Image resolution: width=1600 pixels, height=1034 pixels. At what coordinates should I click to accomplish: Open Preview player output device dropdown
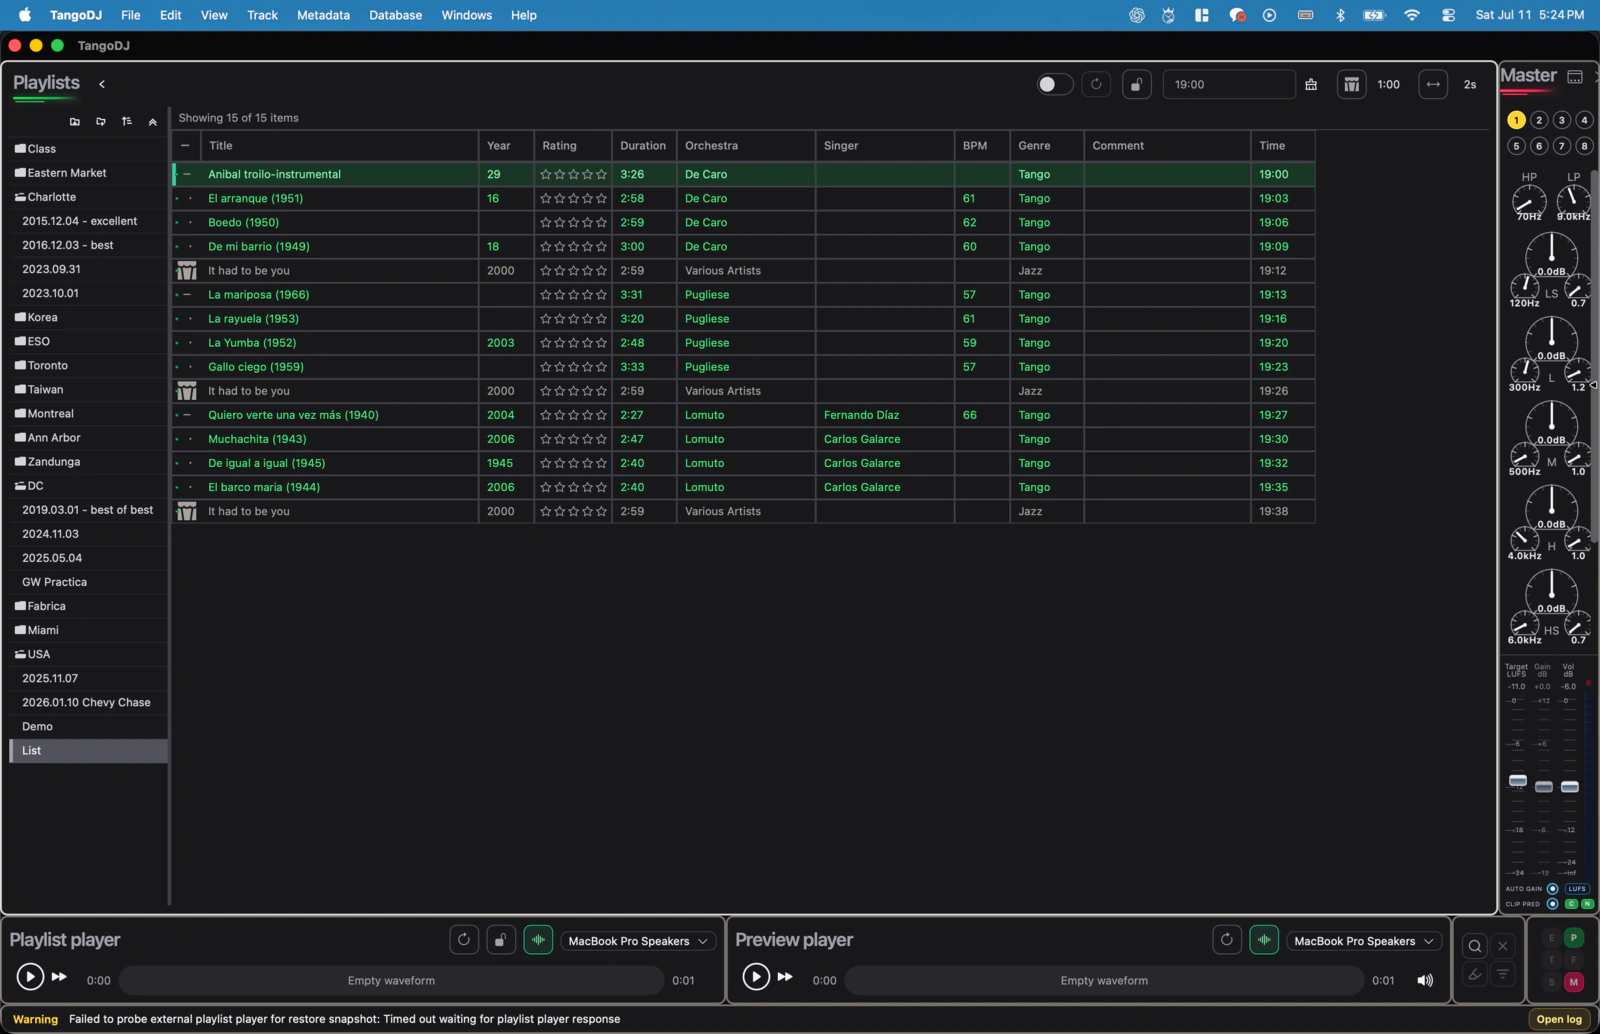[x=1364, y=941]
